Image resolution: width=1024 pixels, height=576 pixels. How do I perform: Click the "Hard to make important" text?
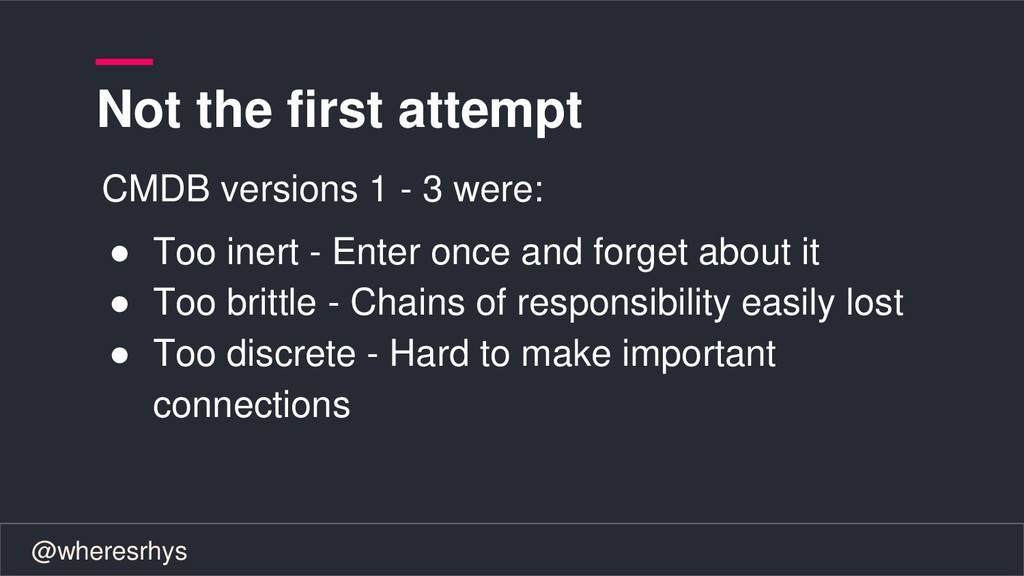(583, 355)
